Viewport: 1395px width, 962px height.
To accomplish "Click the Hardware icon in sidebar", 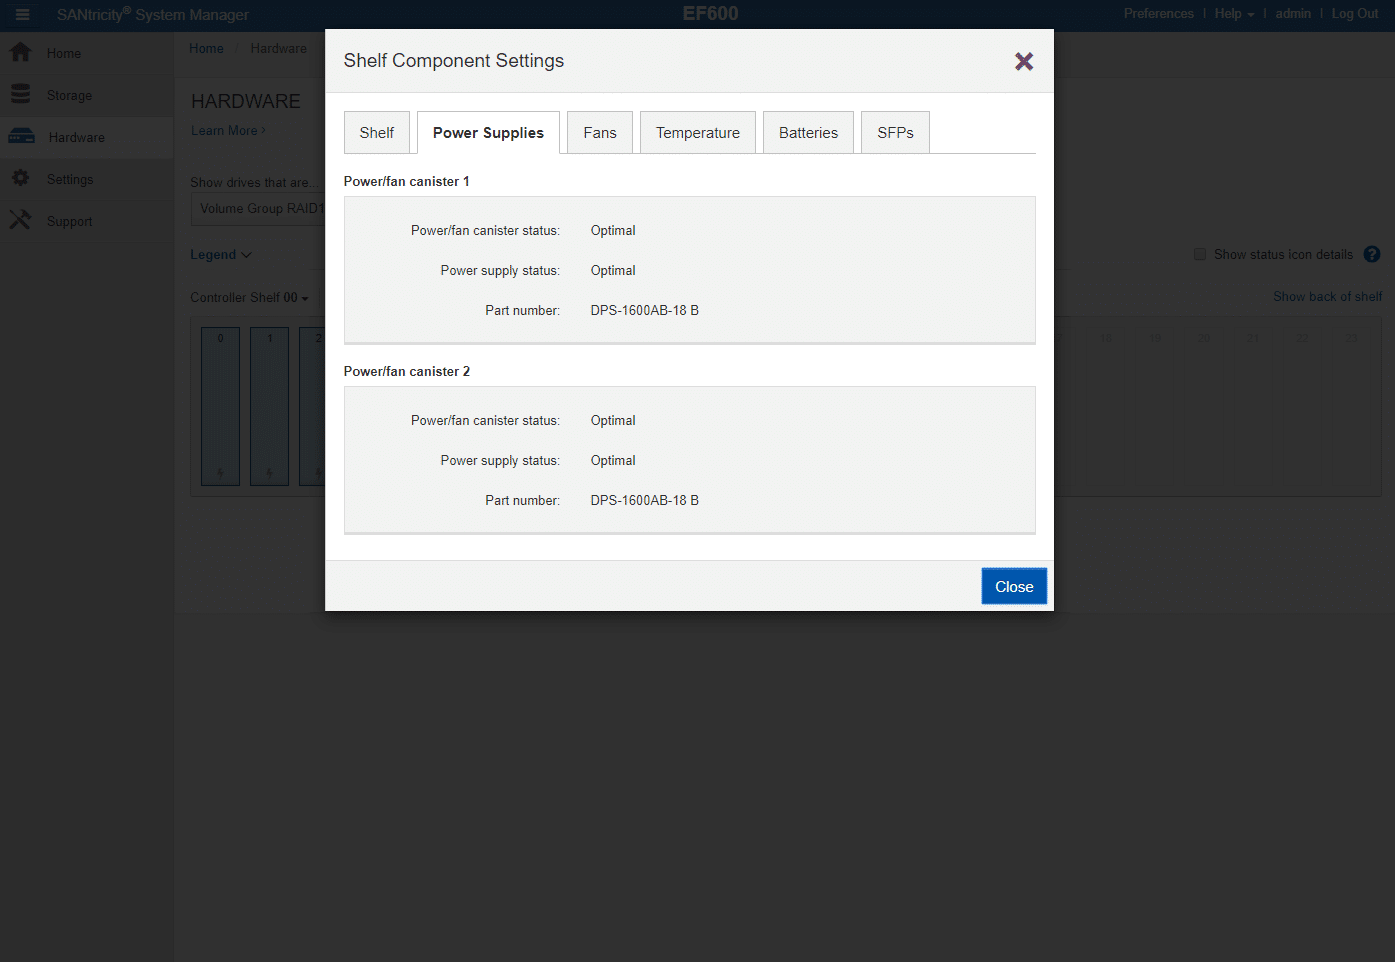I will [x=21, y=137].
